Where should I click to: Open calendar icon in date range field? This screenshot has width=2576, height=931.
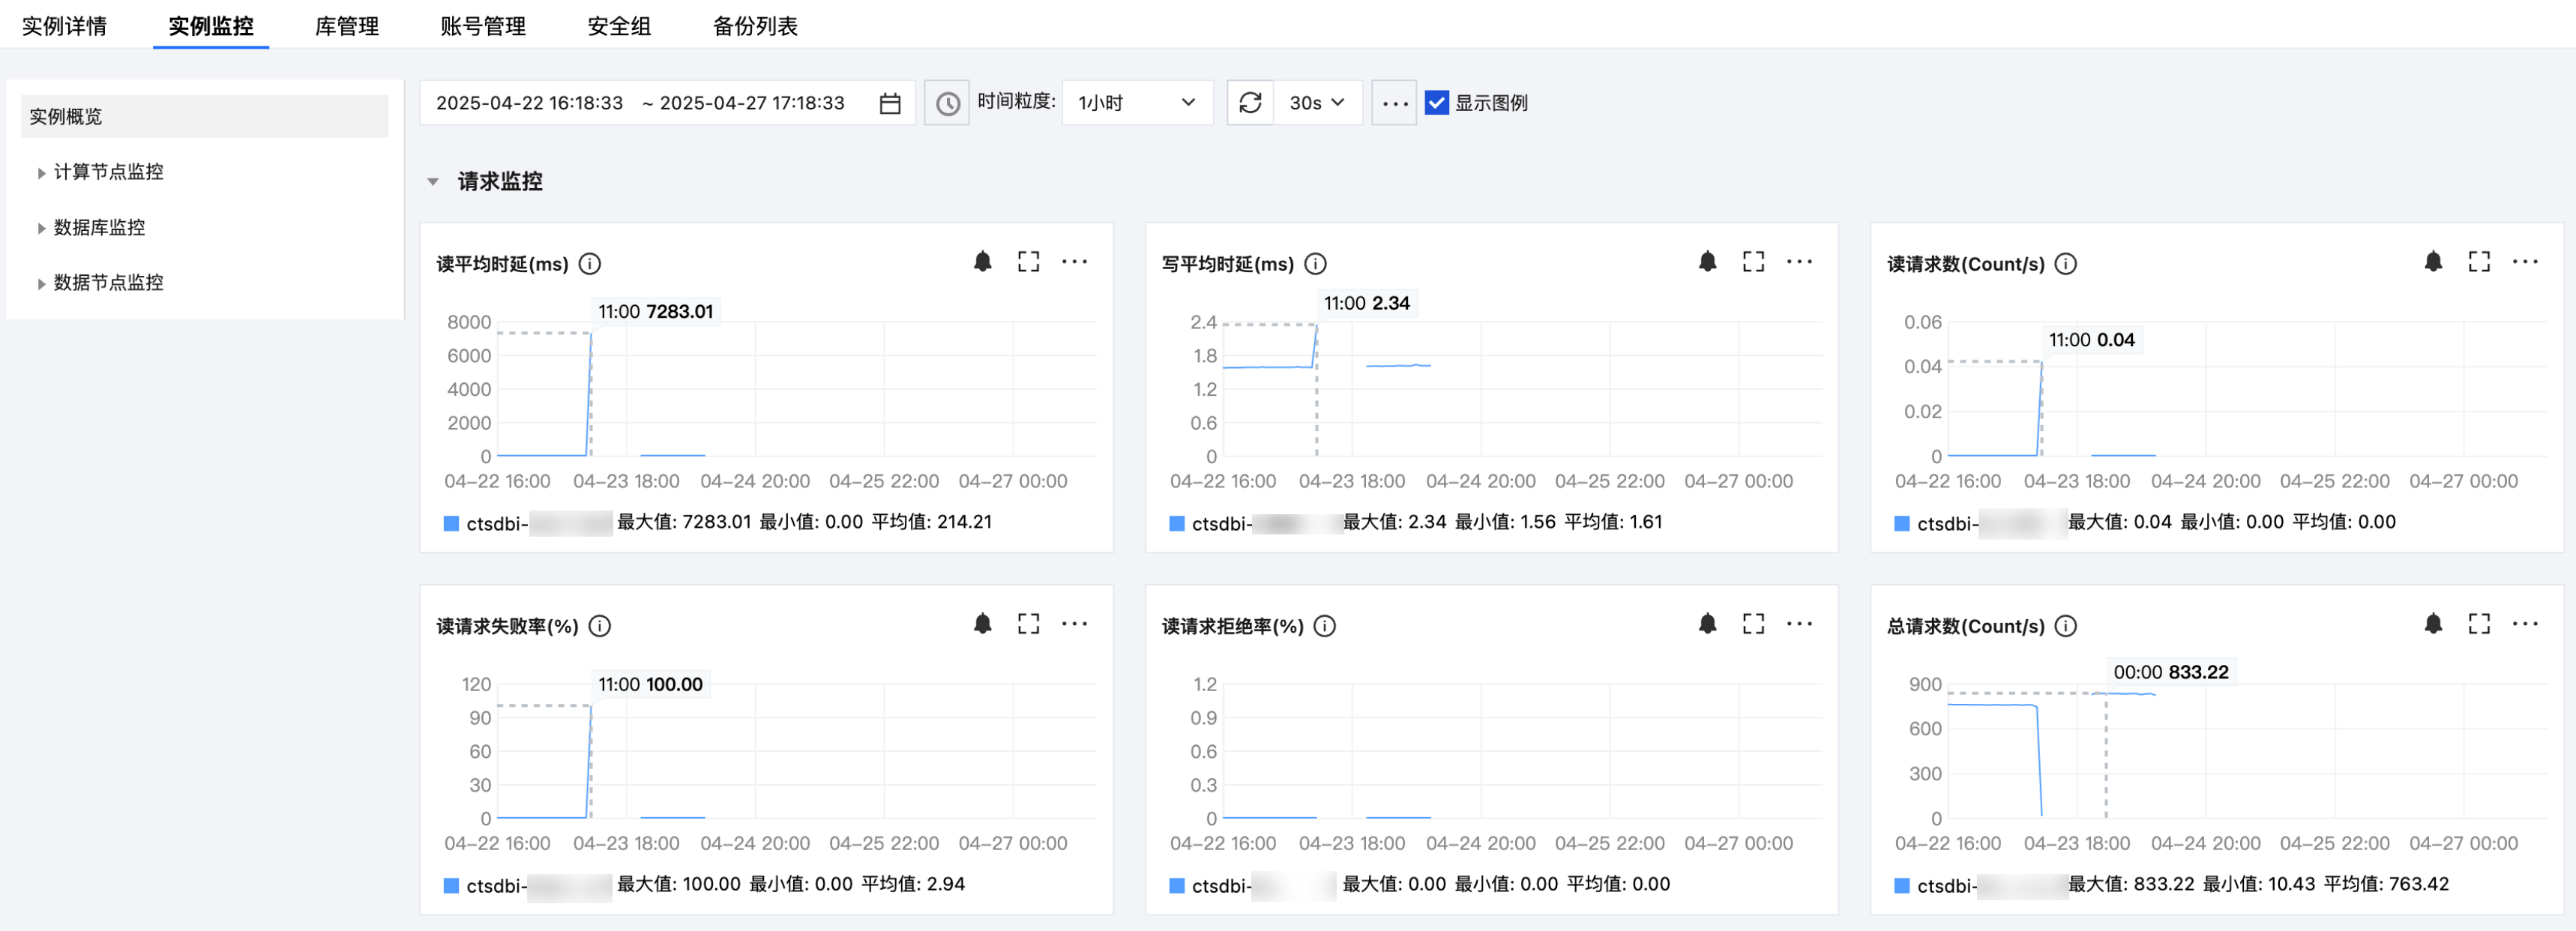[890, 103]
